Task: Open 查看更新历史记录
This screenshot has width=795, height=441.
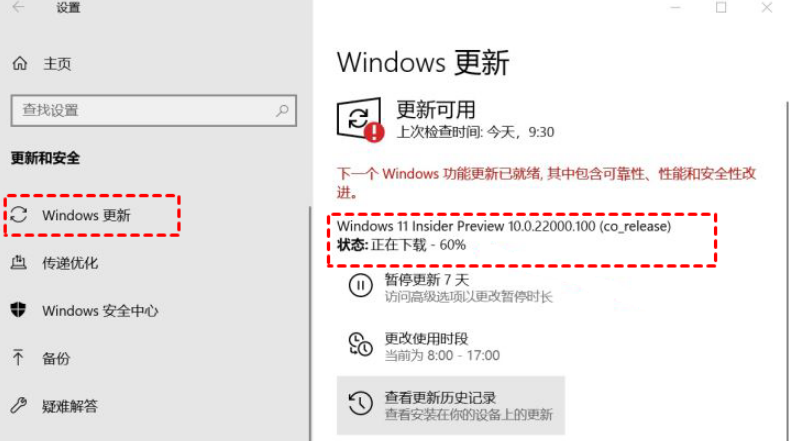Action: (451, 406)
